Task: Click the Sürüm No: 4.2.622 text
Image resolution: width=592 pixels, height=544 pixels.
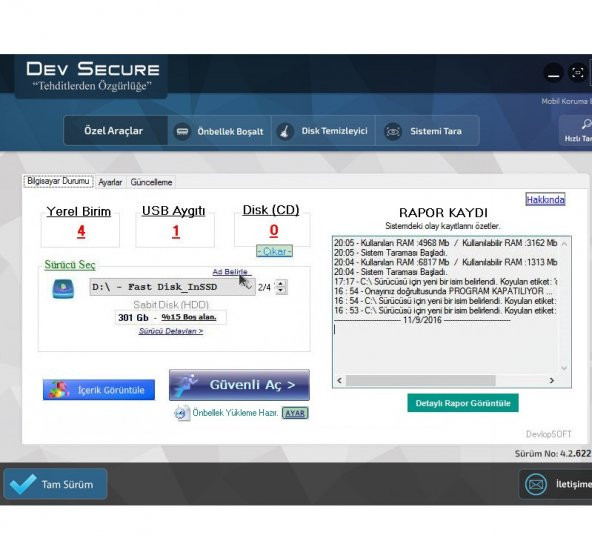Action: [x=553, y=454]
